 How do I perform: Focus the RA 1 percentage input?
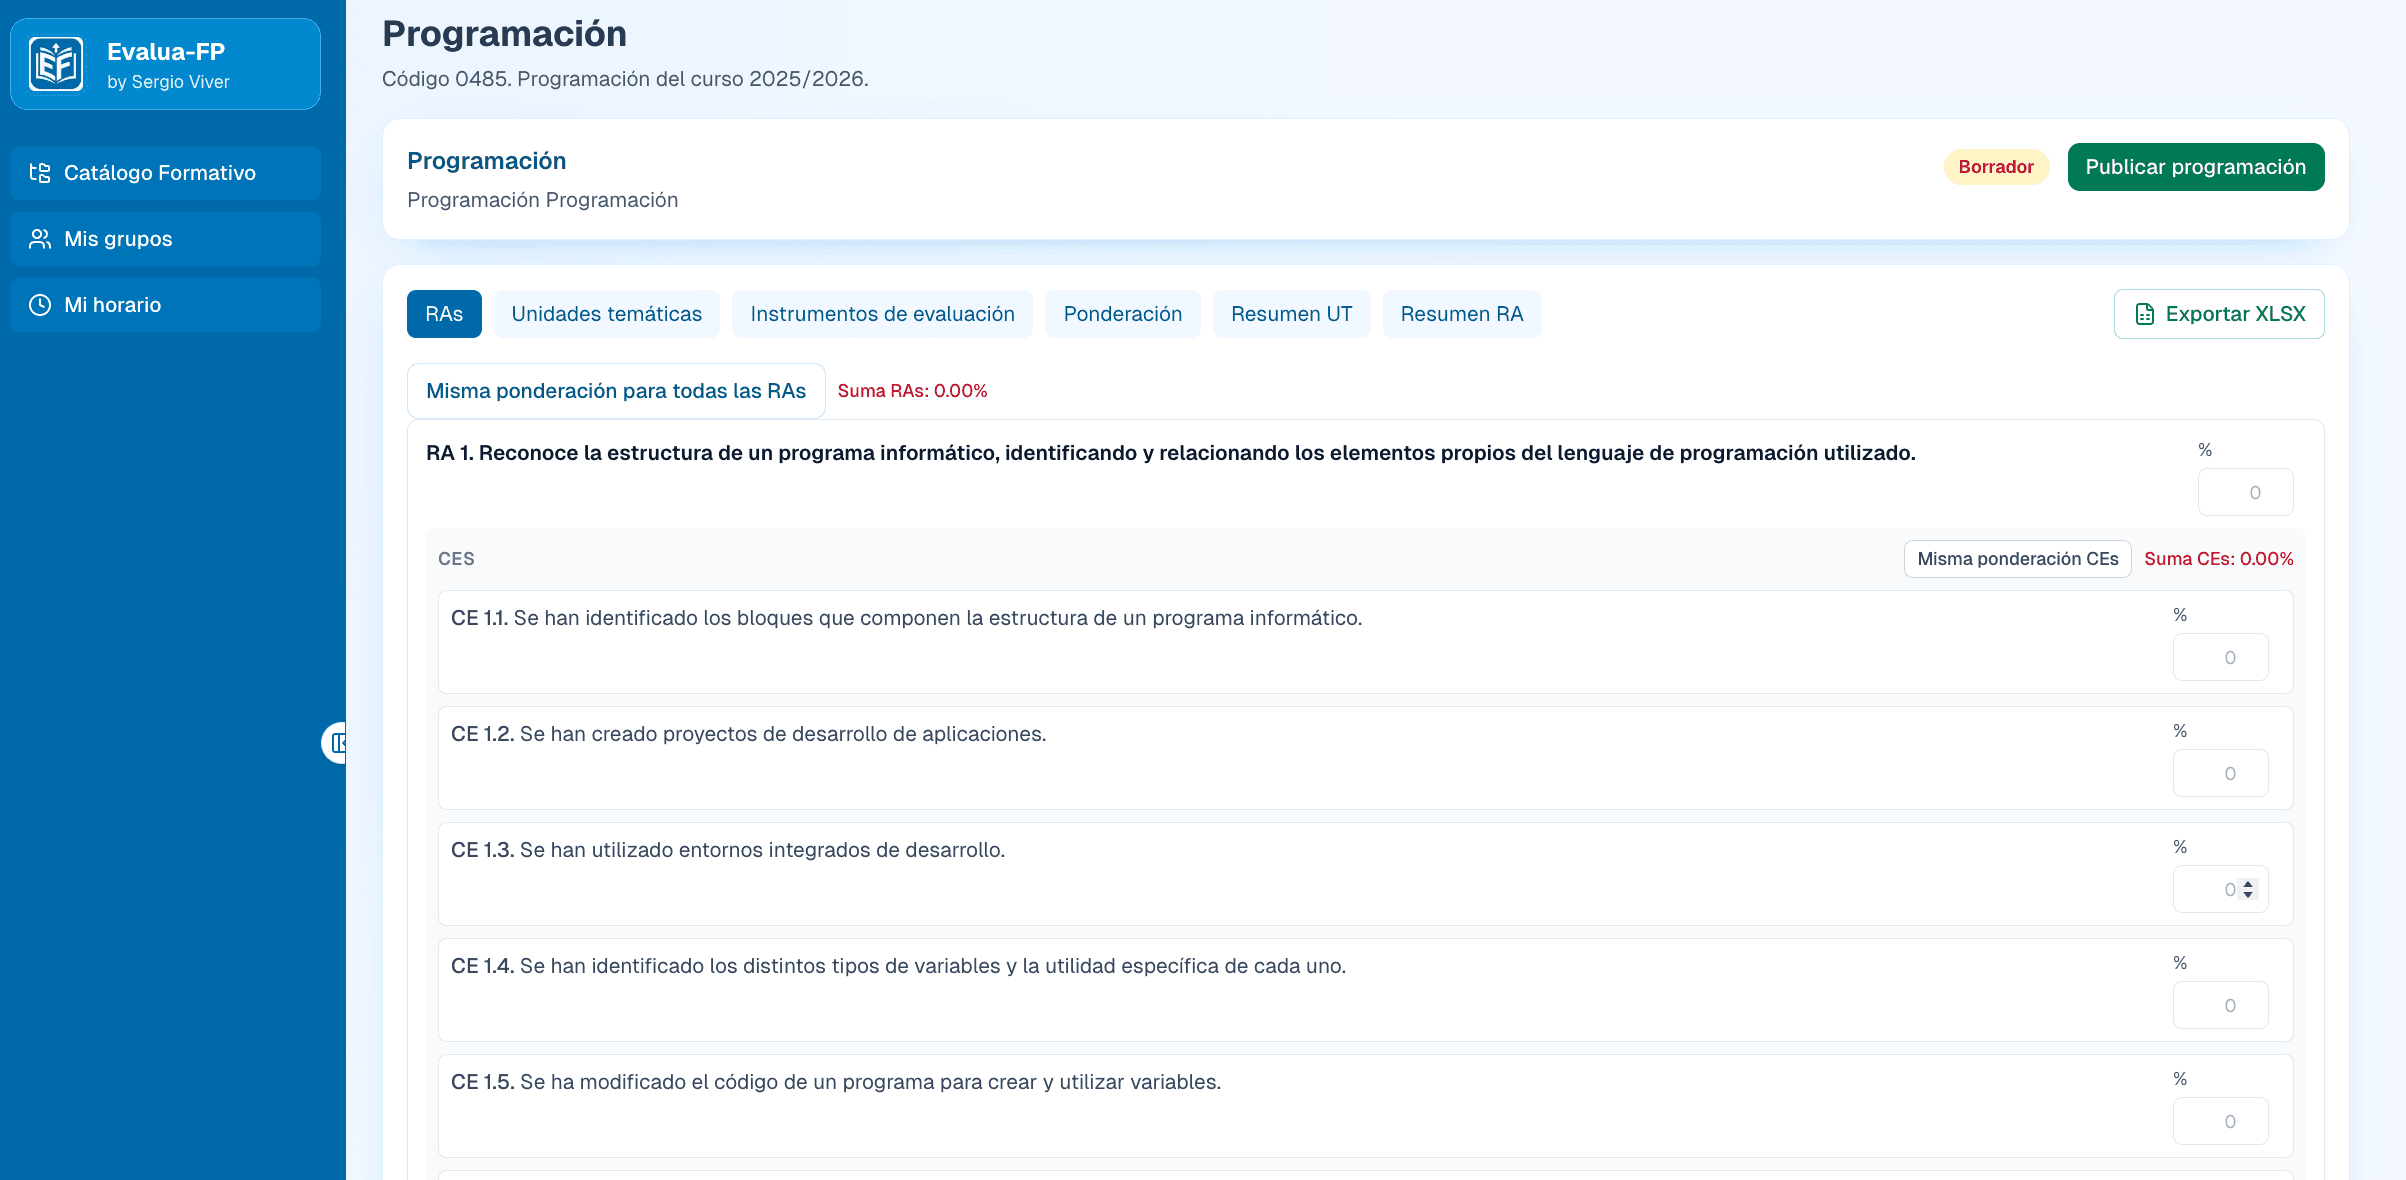(2245, 492)
